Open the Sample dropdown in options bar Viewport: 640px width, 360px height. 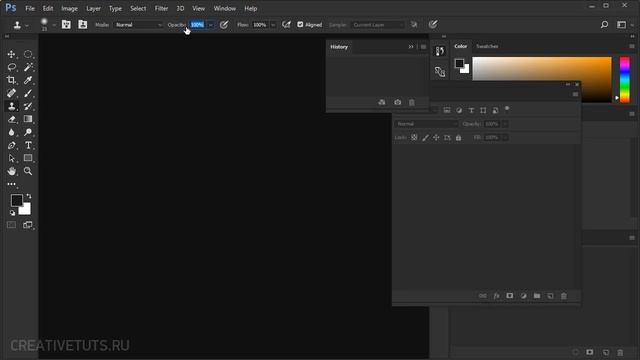coord(378,25)
